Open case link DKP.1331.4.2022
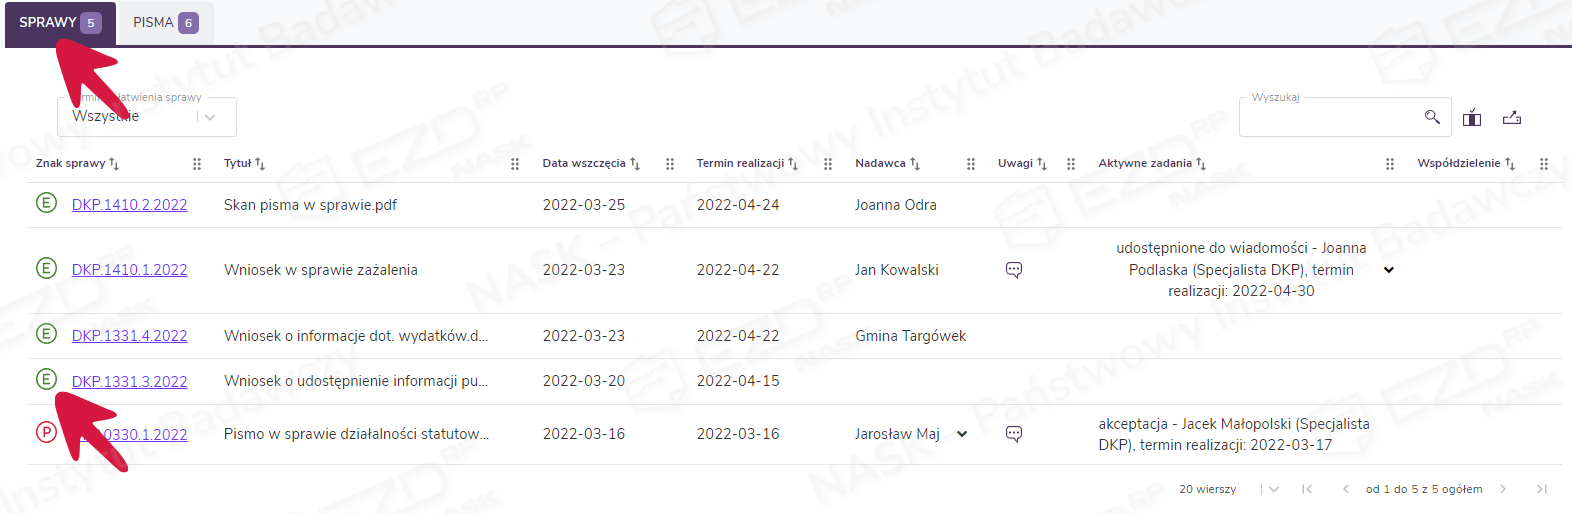This screenshot has width=1572, height=514. tap(129, 336)
